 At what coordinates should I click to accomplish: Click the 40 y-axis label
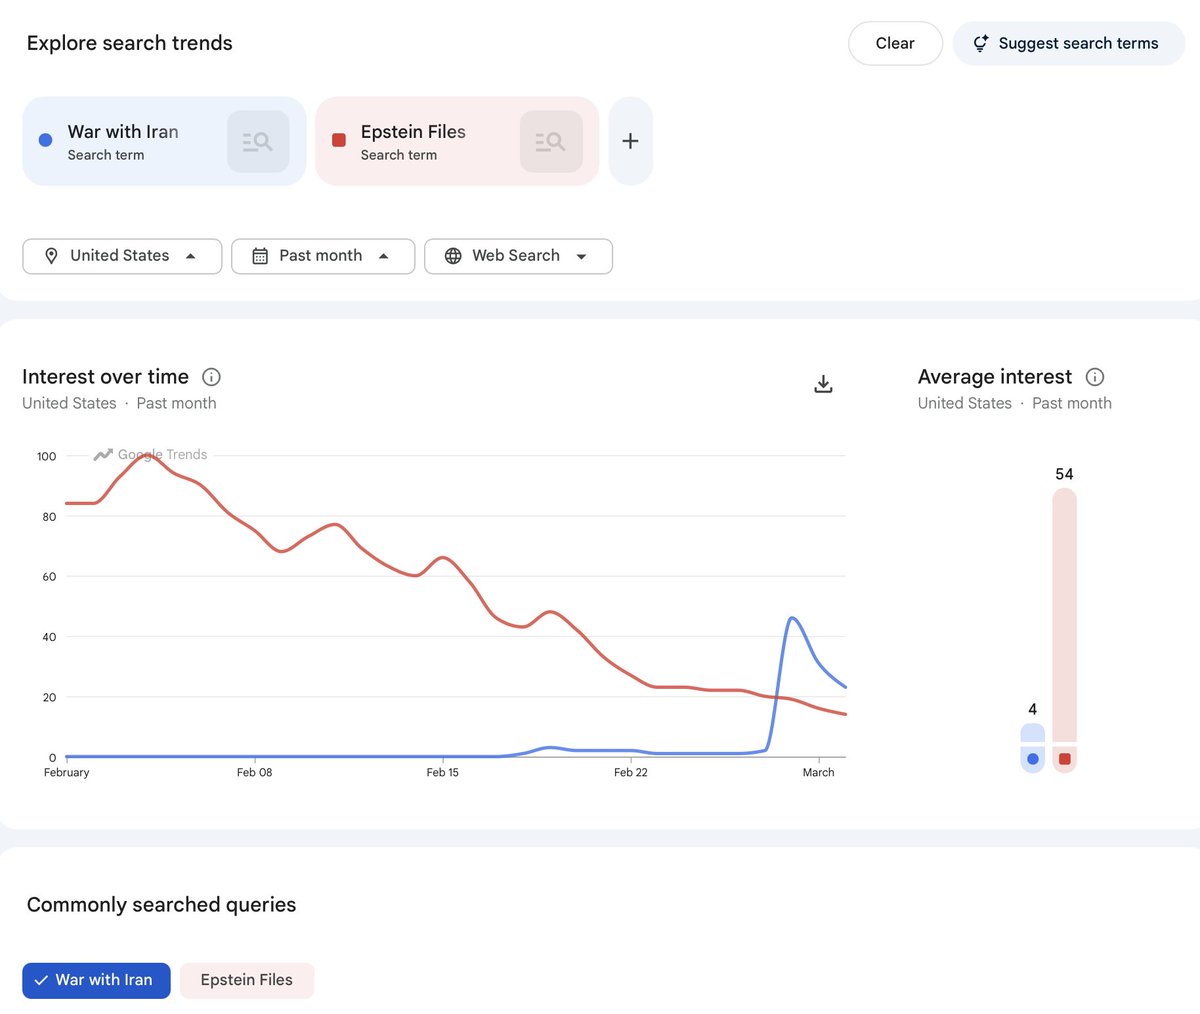(49, 637)
